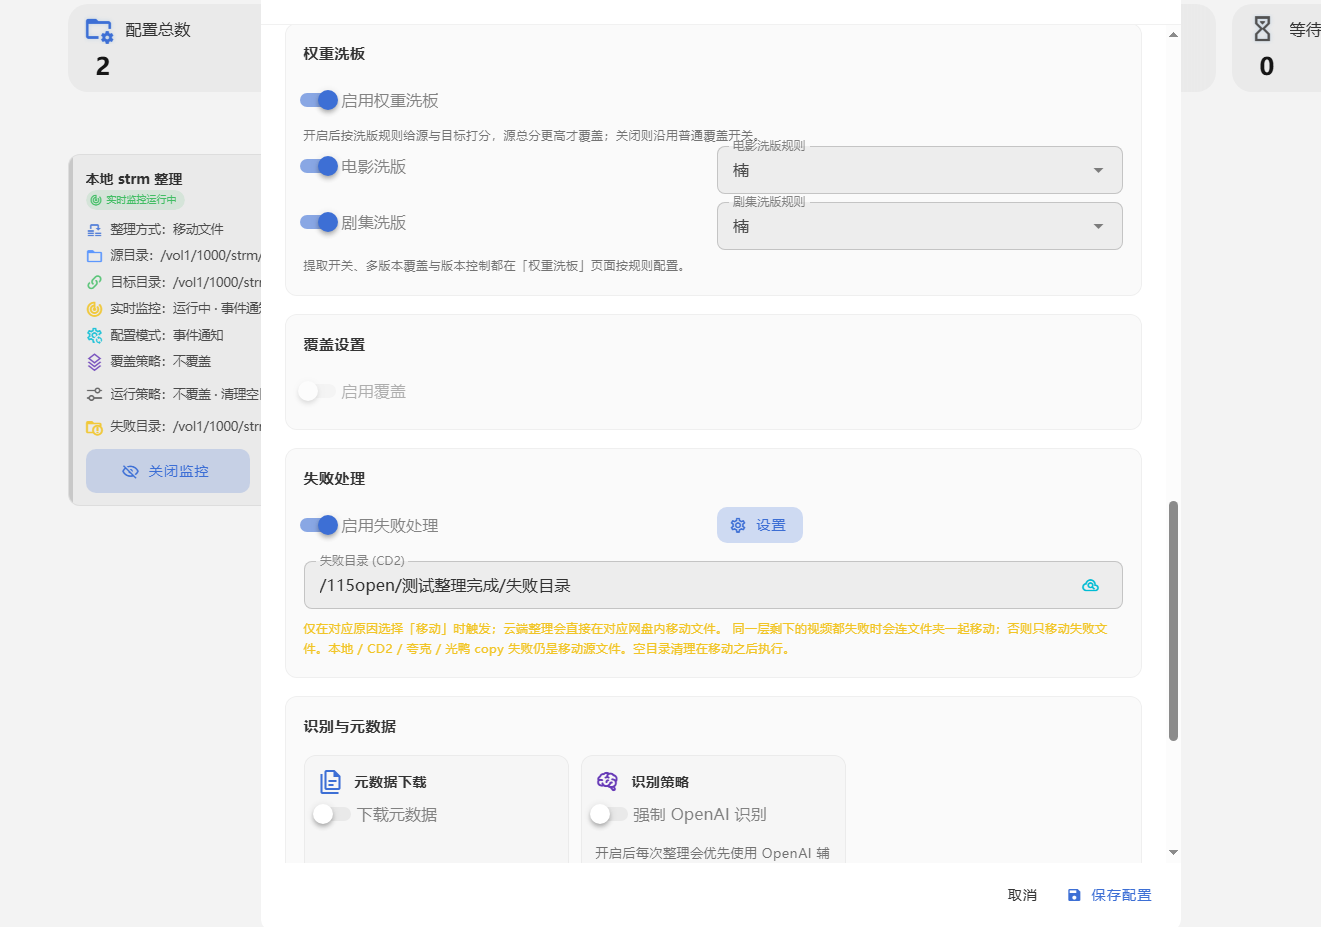Click the 失败目录 folder icon in the card

pos(94,428)
